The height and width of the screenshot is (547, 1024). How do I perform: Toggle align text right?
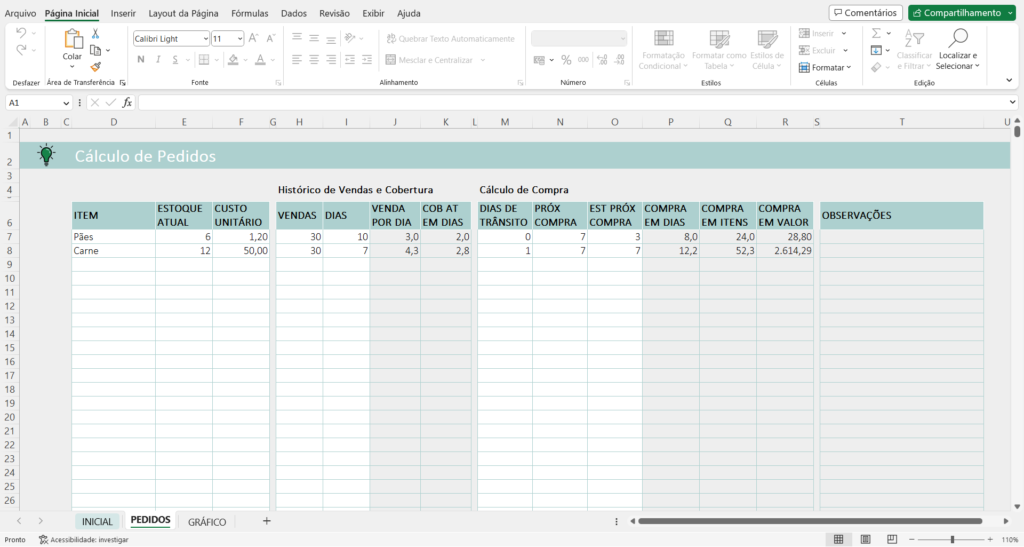pyautogui.click(x=331, y=60)
